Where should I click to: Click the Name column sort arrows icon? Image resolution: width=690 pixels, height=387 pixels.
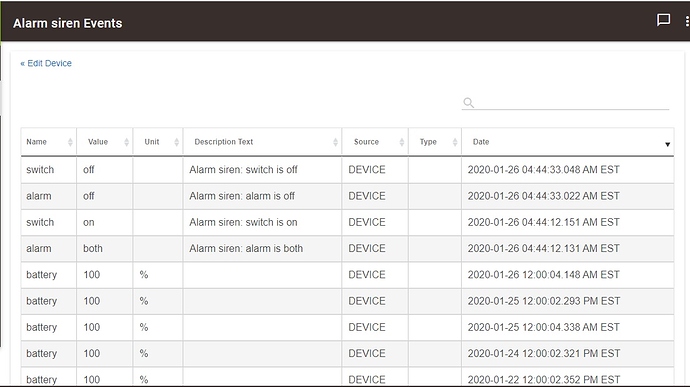coord(70,142)
